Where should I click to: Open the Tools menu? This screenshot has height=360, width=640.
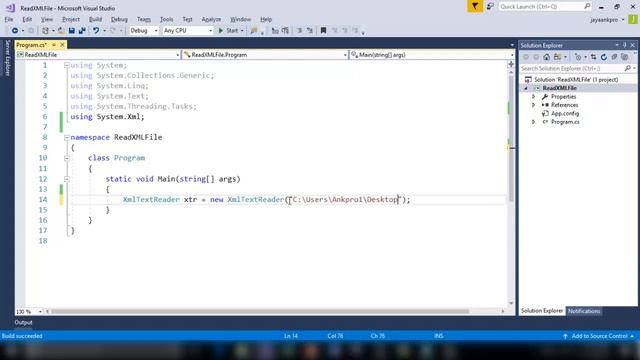tap(167, 19)
